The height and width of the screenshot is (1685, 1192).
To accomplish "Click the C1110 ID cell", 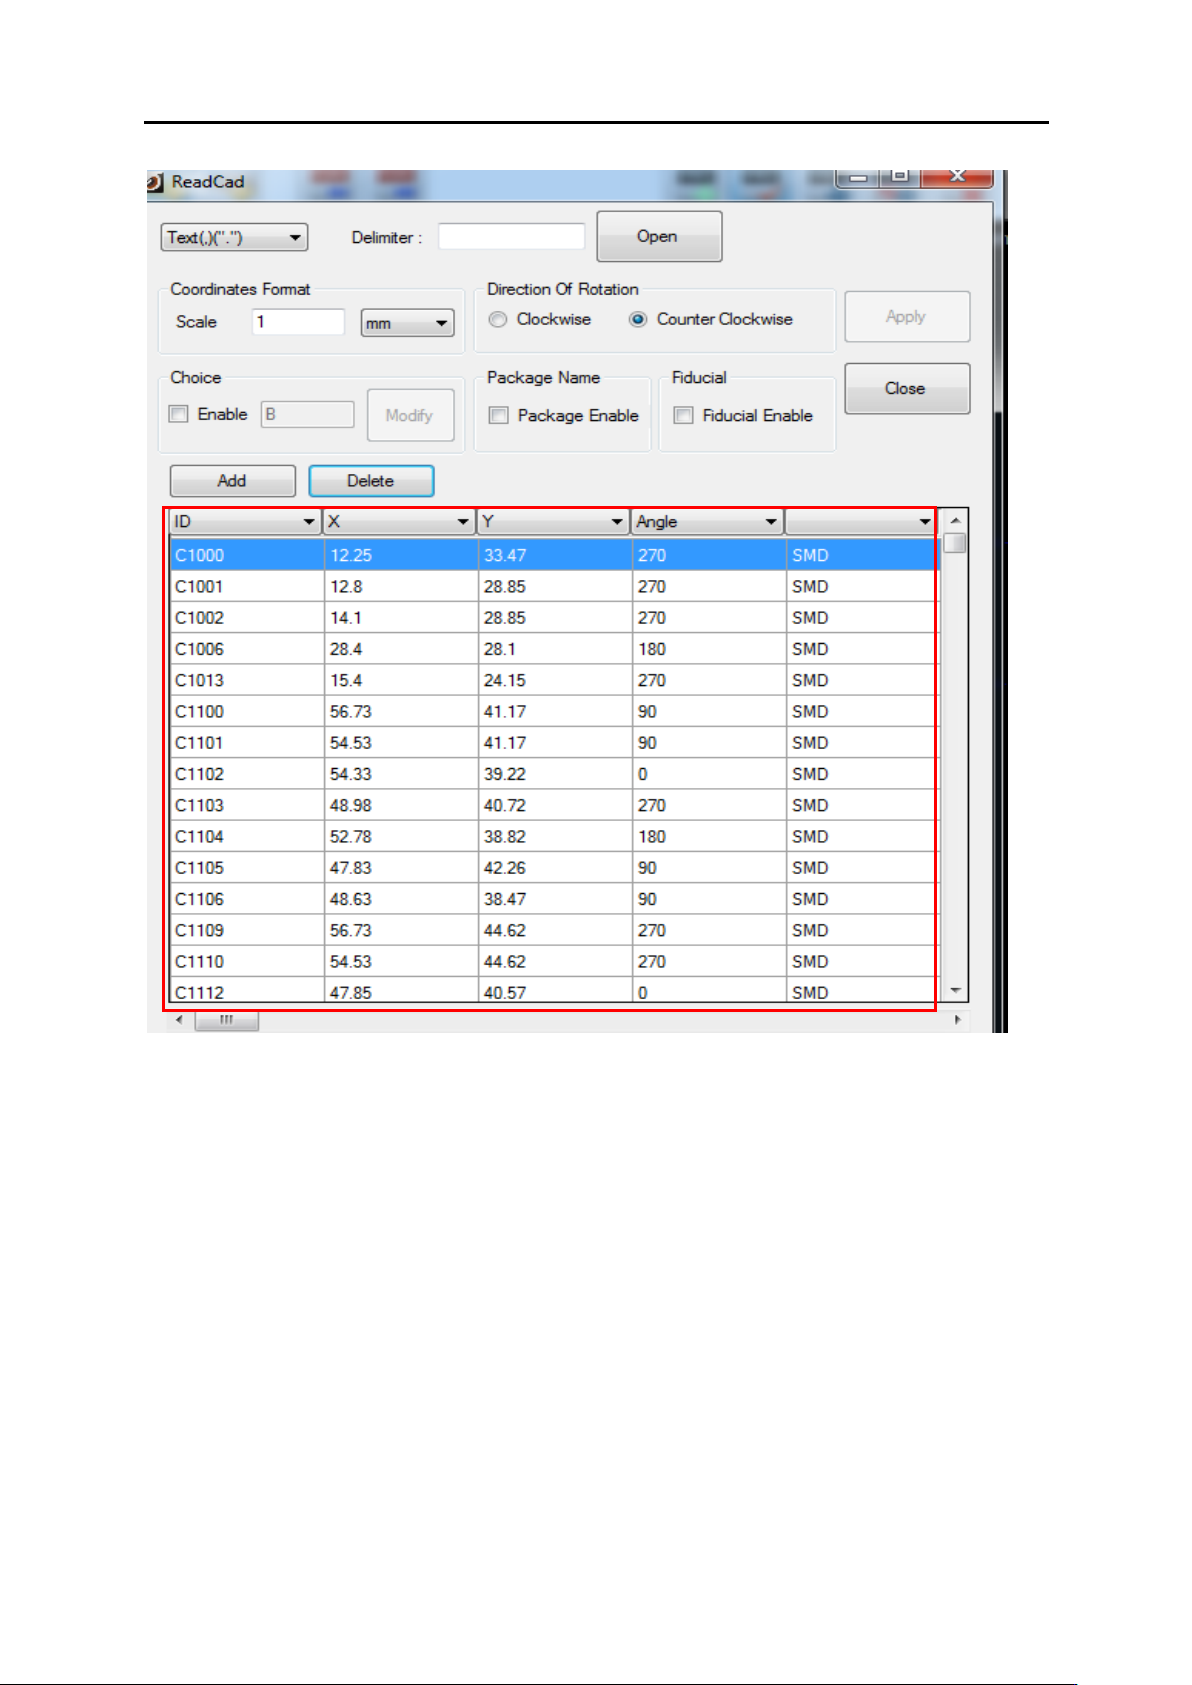I will point(247,961).
